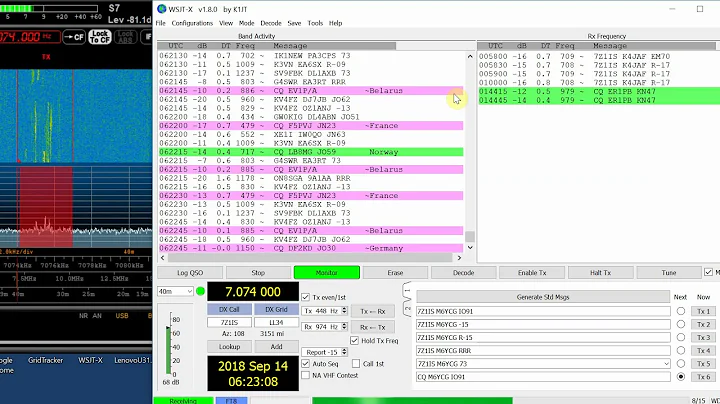Screen dimensions: 720x404
Task: Toggle NA VHF Contest checkbox
Action: (x=305, y=375)
